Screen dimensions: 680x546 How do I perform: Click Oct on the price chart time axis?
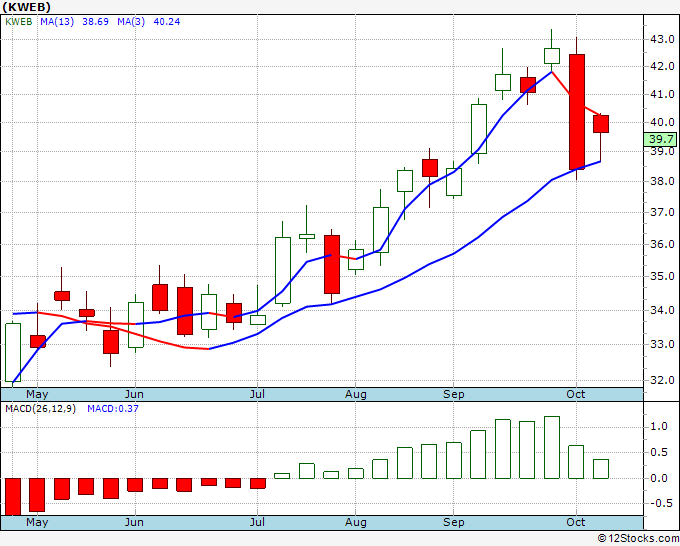575,394
